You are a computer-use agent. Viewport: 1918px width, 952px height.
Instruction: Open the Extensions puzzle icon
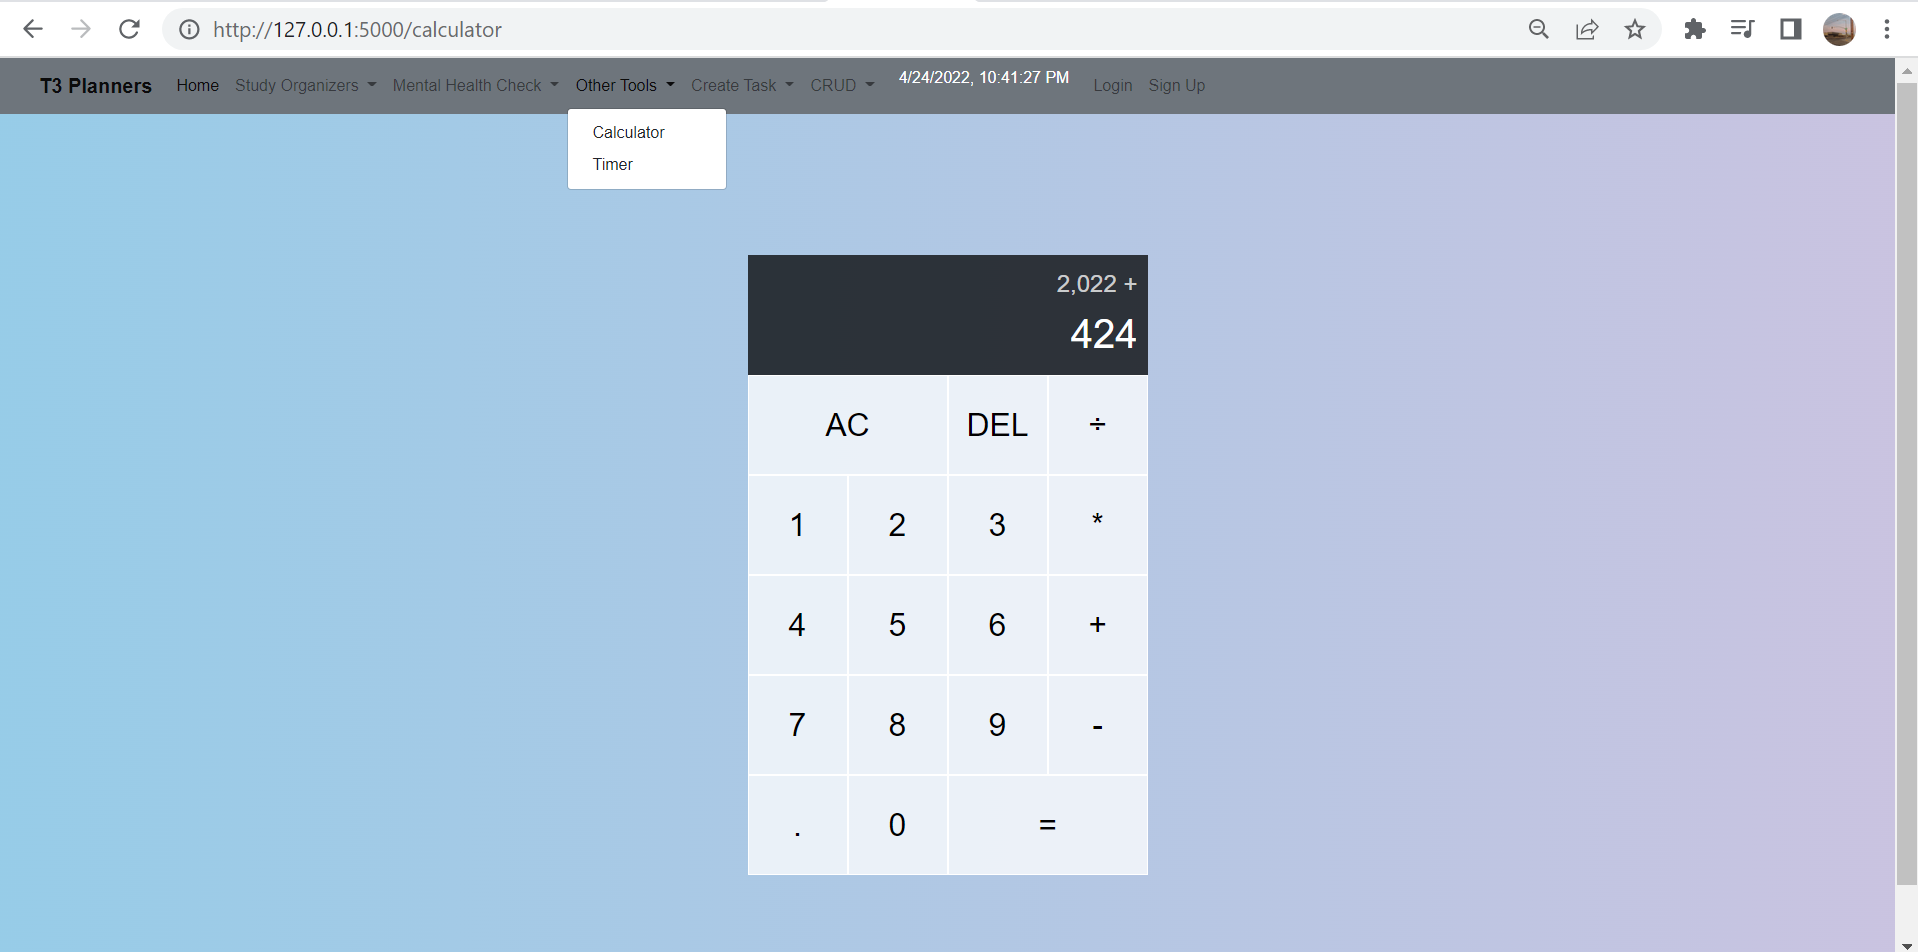coord(1694,29)
